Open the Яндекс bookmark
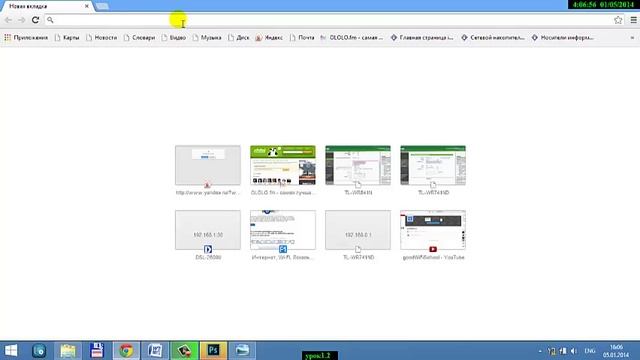The image size is (640, 360). point(269,38)
